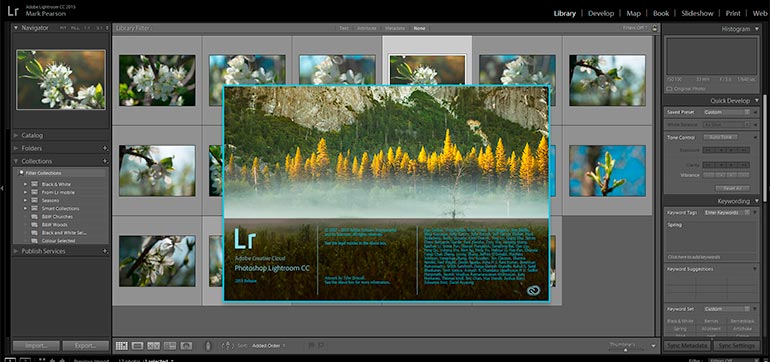Switch to the Print module
This screenshot has height=362, width=770.
pyautogui.click(x=733, y=13)
